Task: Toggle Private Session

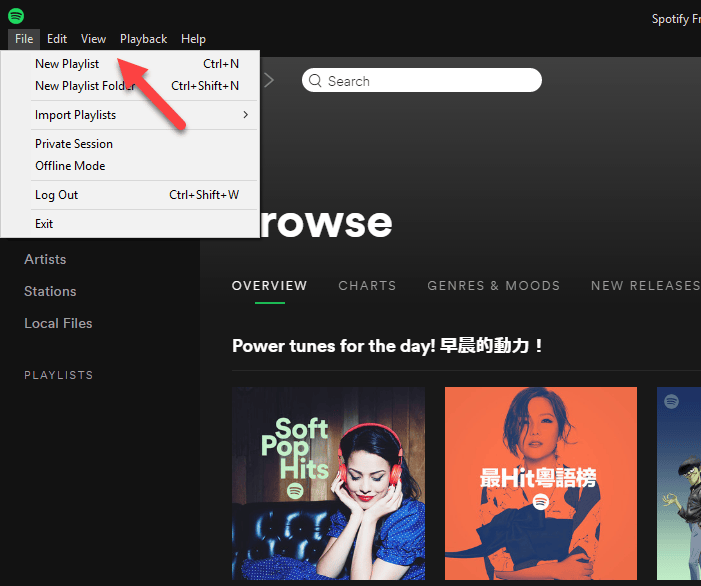Action: 130,144
